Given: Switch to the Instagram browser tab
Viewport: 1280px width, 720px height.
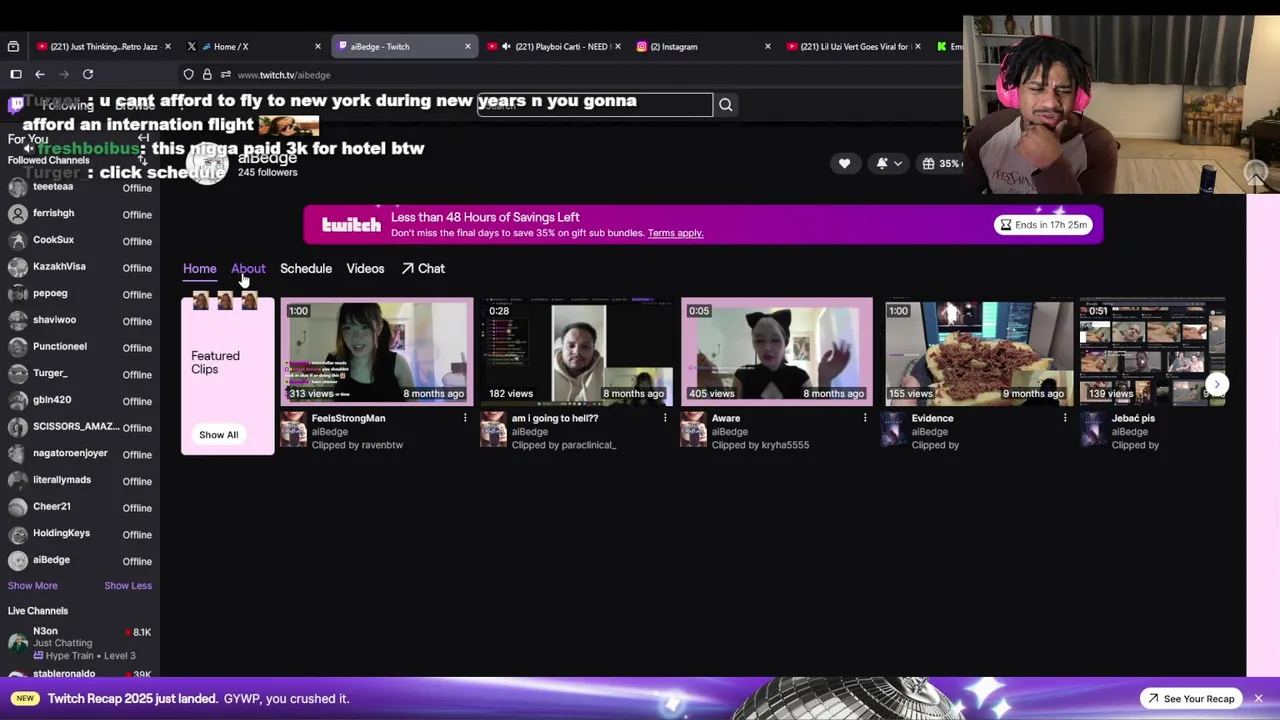Looking at the screenshot, I should click(704, 46).
